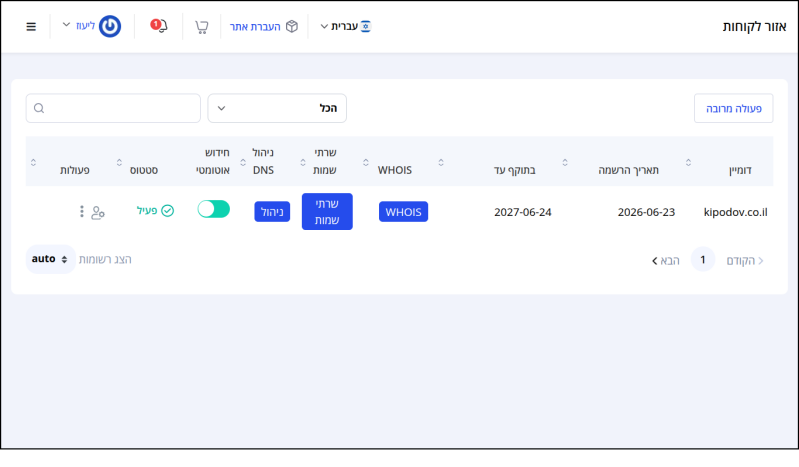Screen dimensions: 799x467
Task: Sort by the בתוקף עד column arrows
Action: [x=441, y=162]
